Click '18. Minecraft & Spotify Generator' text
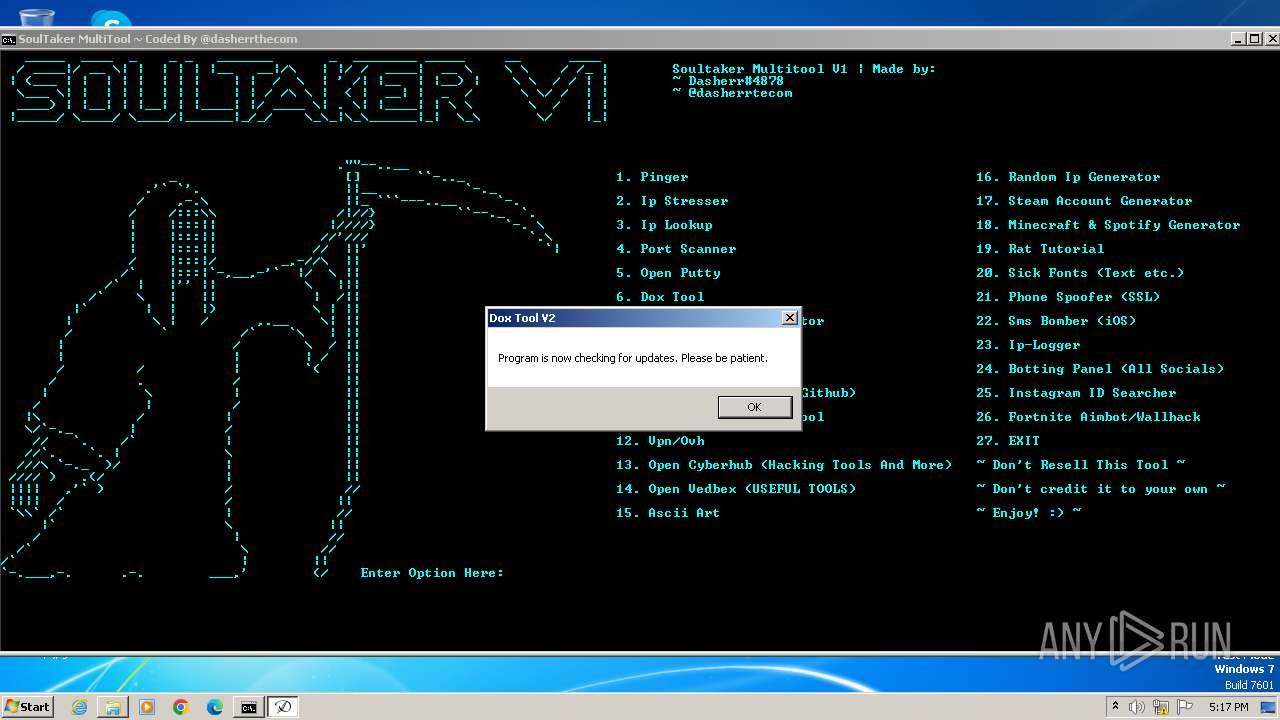Image resolution: width=1280 pixels, height=720 pixels. tap(1108, 225)
